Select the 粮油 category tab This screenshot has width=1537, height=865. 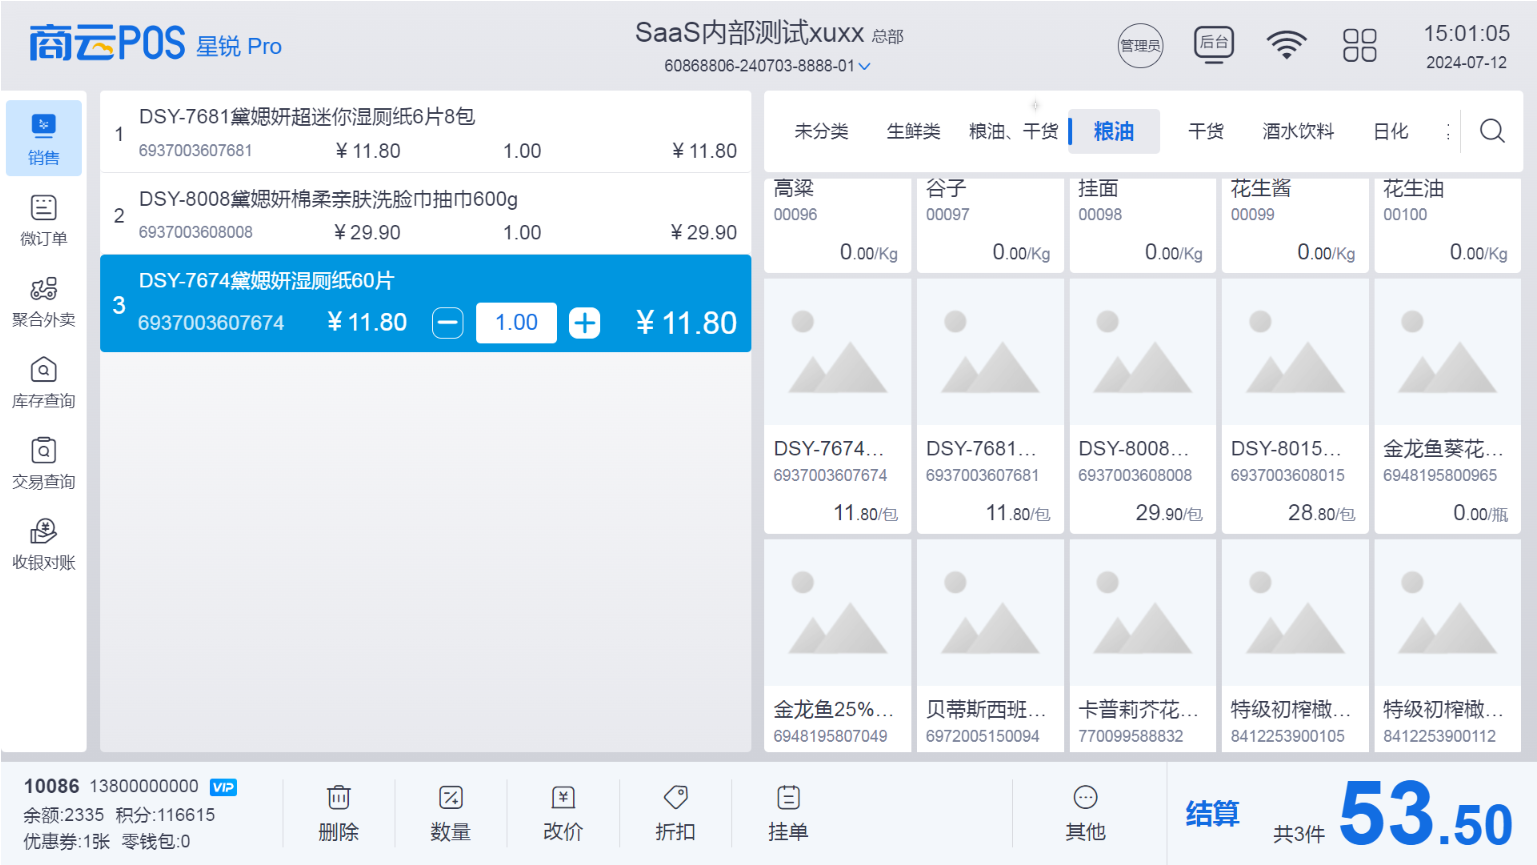coord(1114,131)
